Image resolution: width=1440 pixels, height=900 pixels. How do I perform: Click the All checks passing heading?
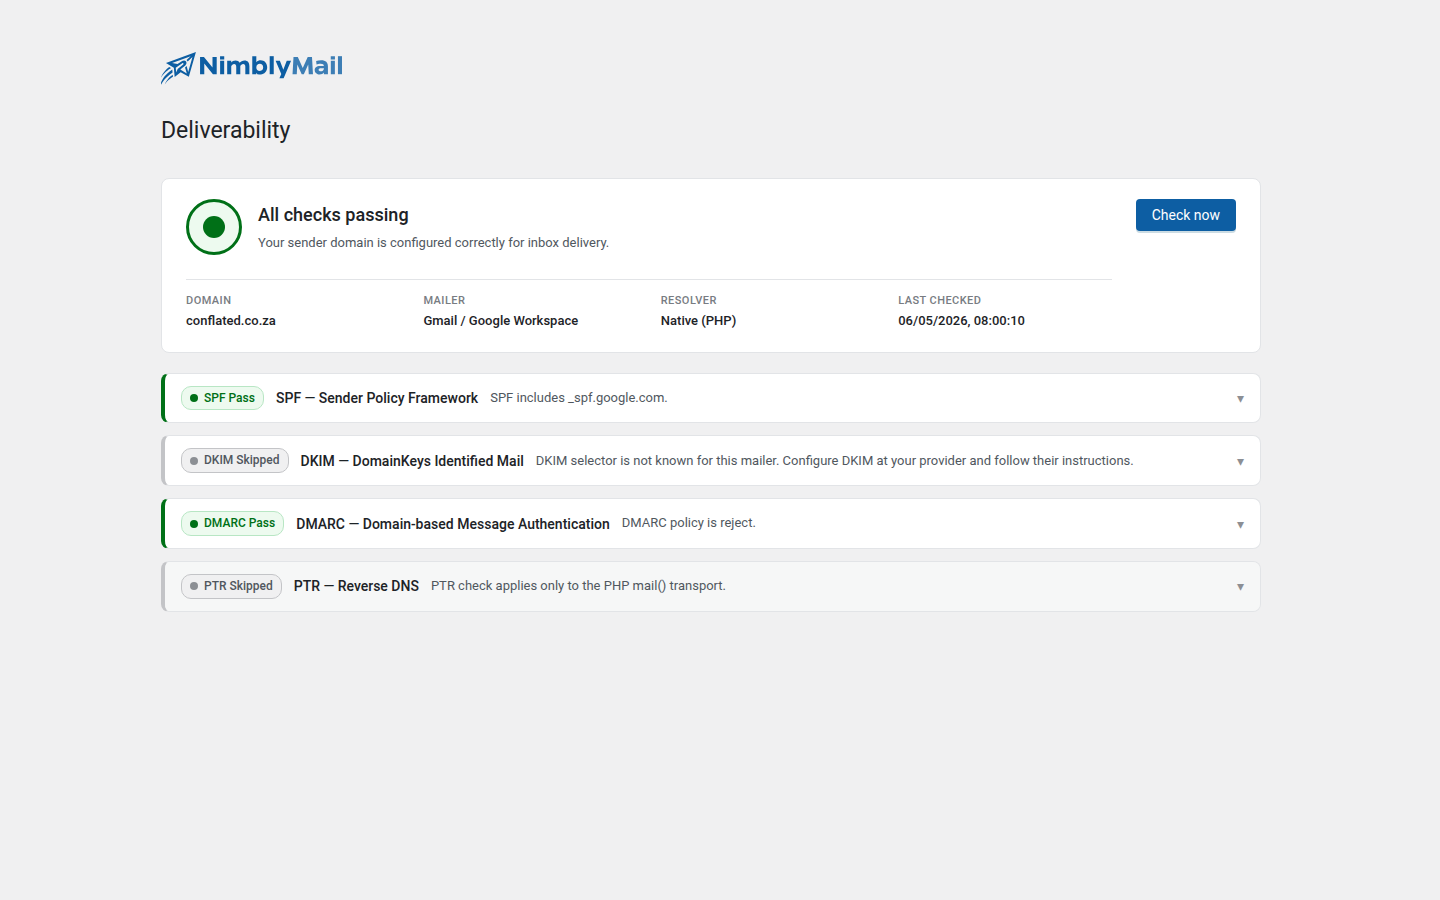[x=333, y=215]
